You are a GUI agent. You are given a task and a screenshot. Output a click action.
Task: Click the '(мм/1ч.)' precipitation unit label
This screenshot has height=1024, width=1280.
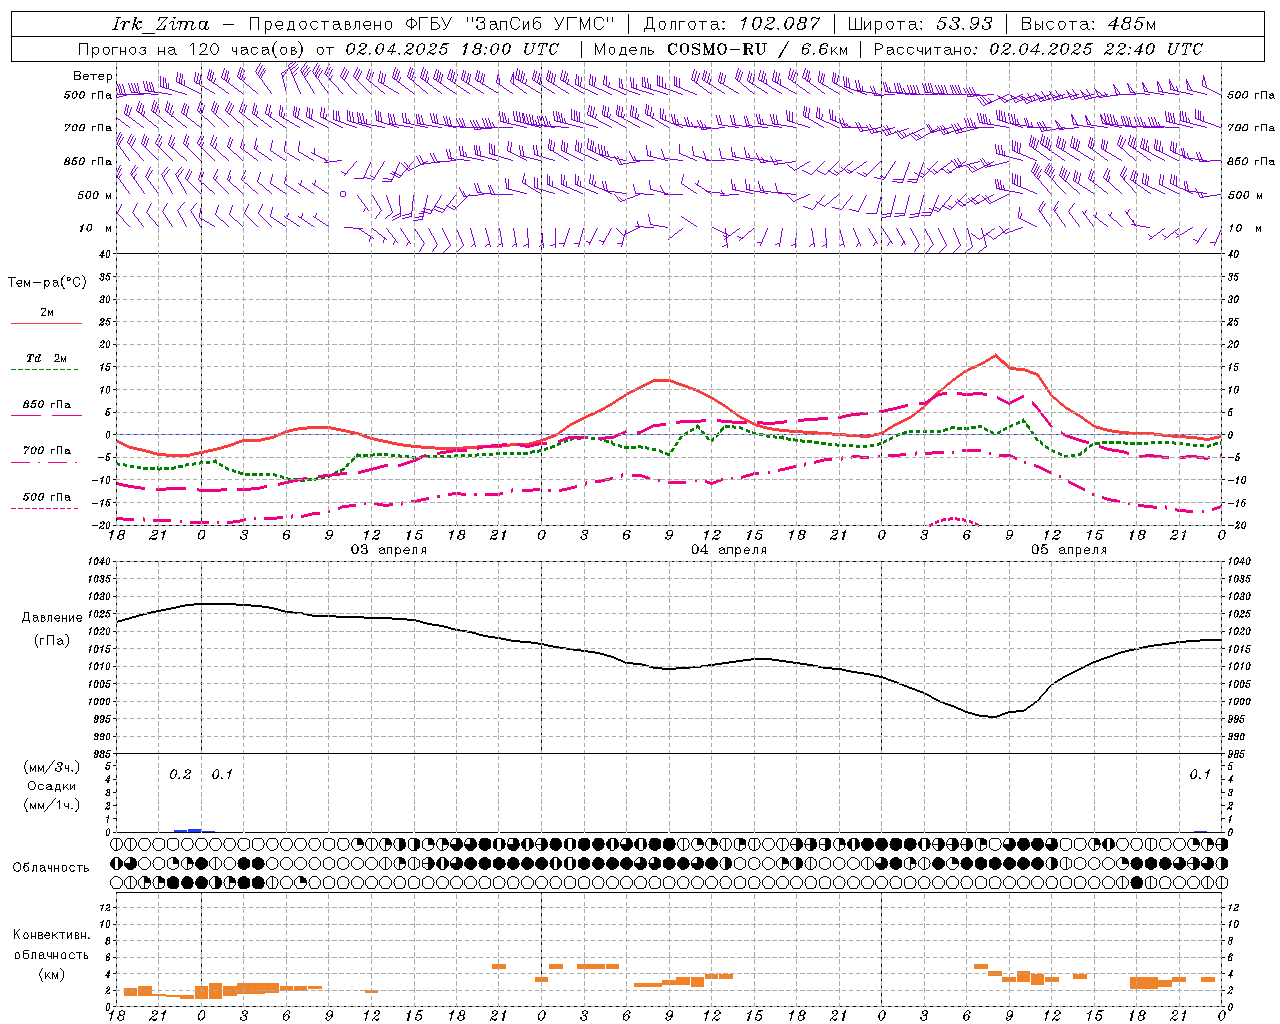52,805
